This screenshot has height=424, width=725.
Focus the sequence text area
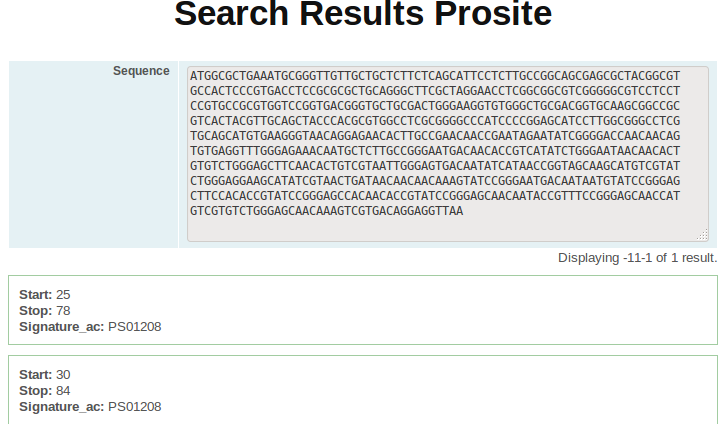pyautogui.click(x=448, y=154)
